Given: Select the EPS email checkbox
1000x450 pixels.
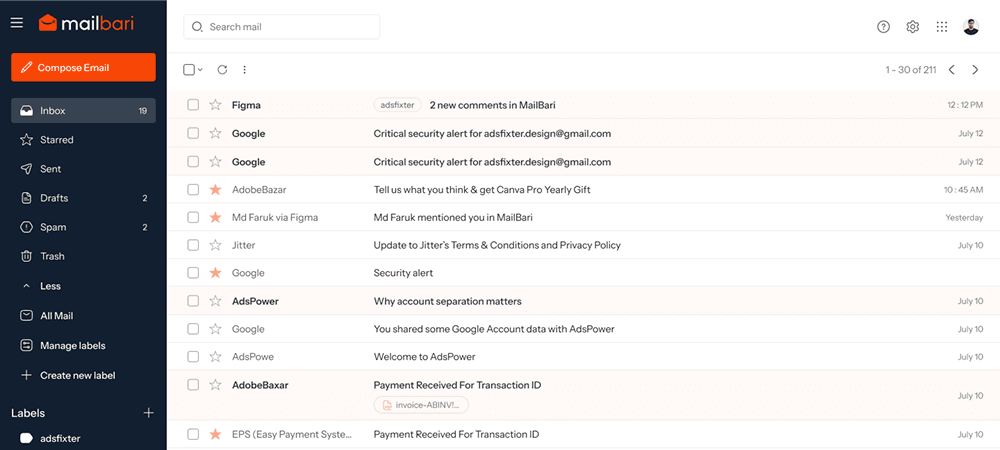Looking at the screenshot, I should (x=193, y=435).
